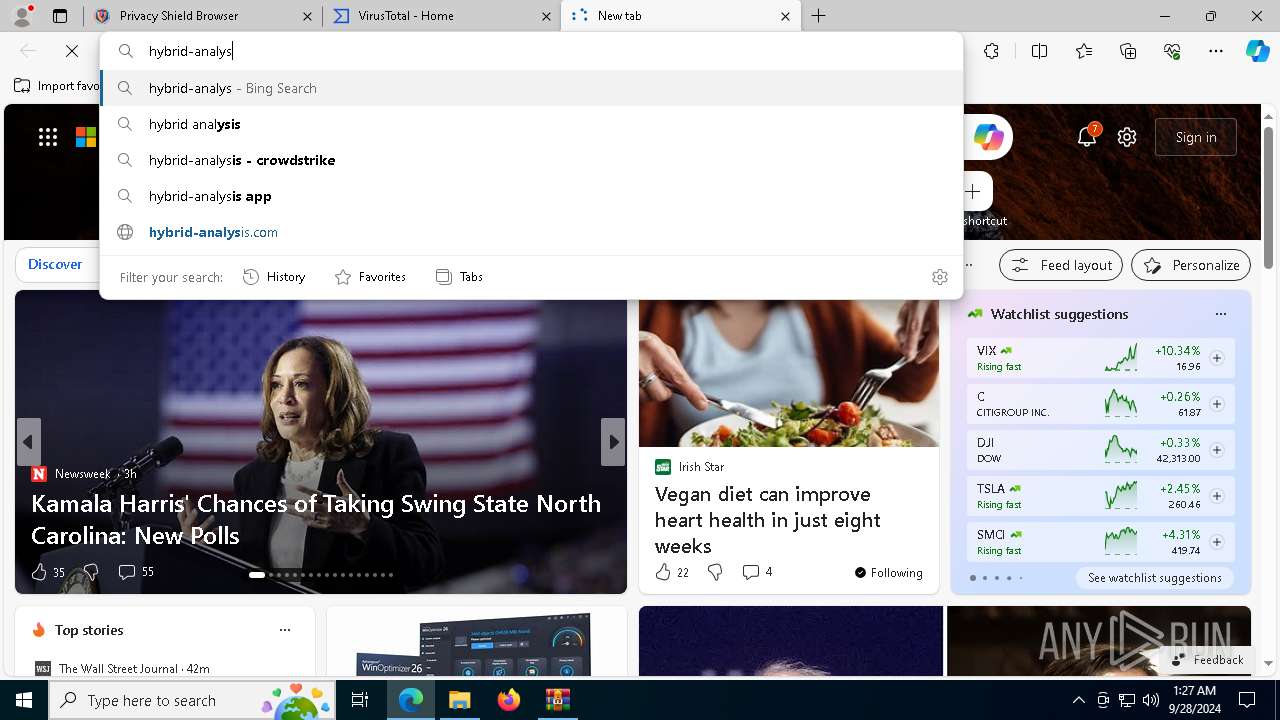The width and height of the screenshot is (1280, 720).
Task: Dislike the Vegan diet article
Action: coord(715,572)
